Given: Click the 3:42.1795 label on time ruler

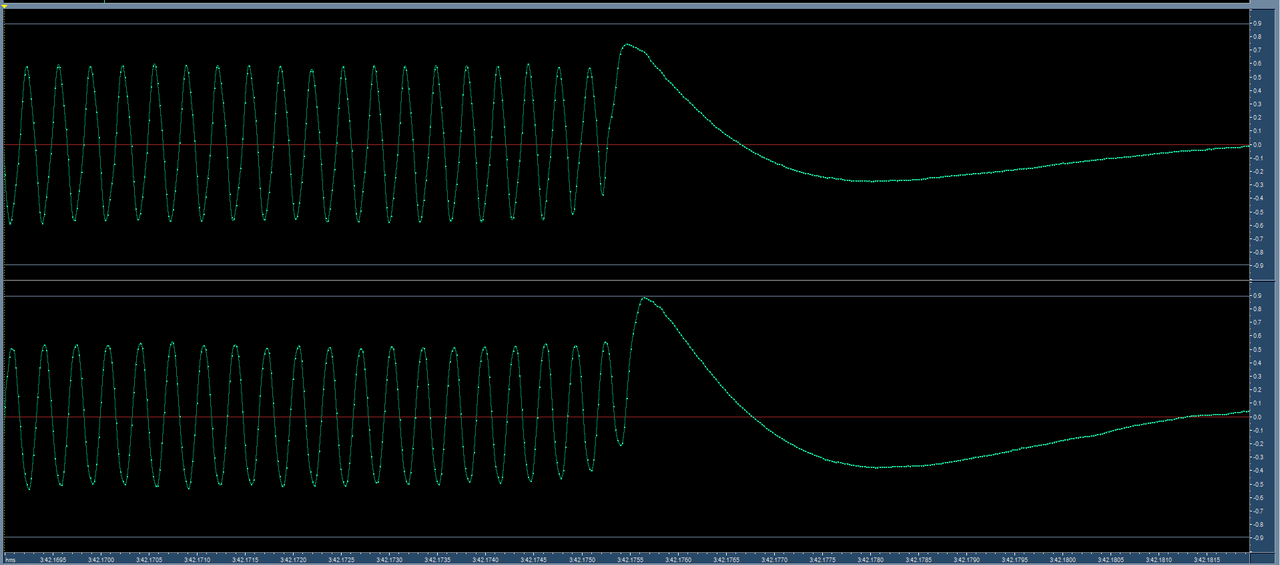Looking at the screenshot, I should (x=1014, y=560).
